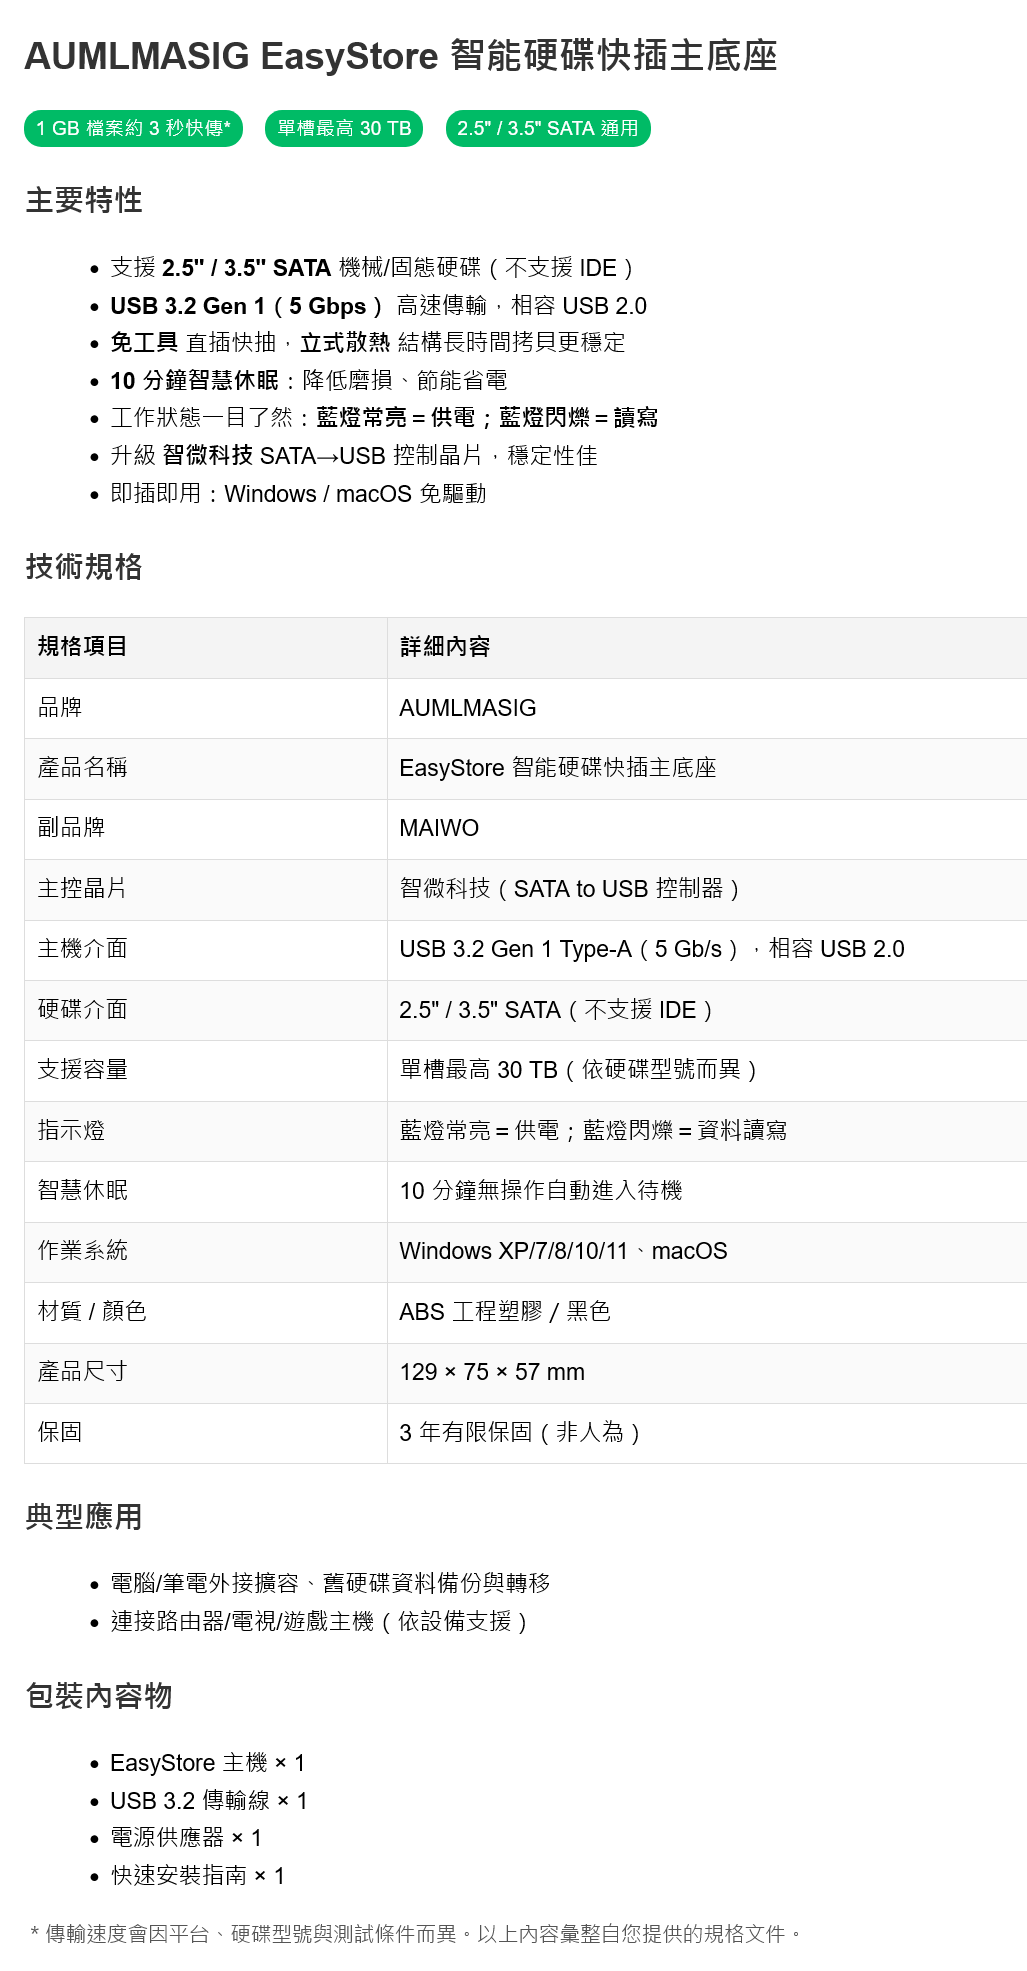Select the '電源供應器 × 1' package item

186,1838
